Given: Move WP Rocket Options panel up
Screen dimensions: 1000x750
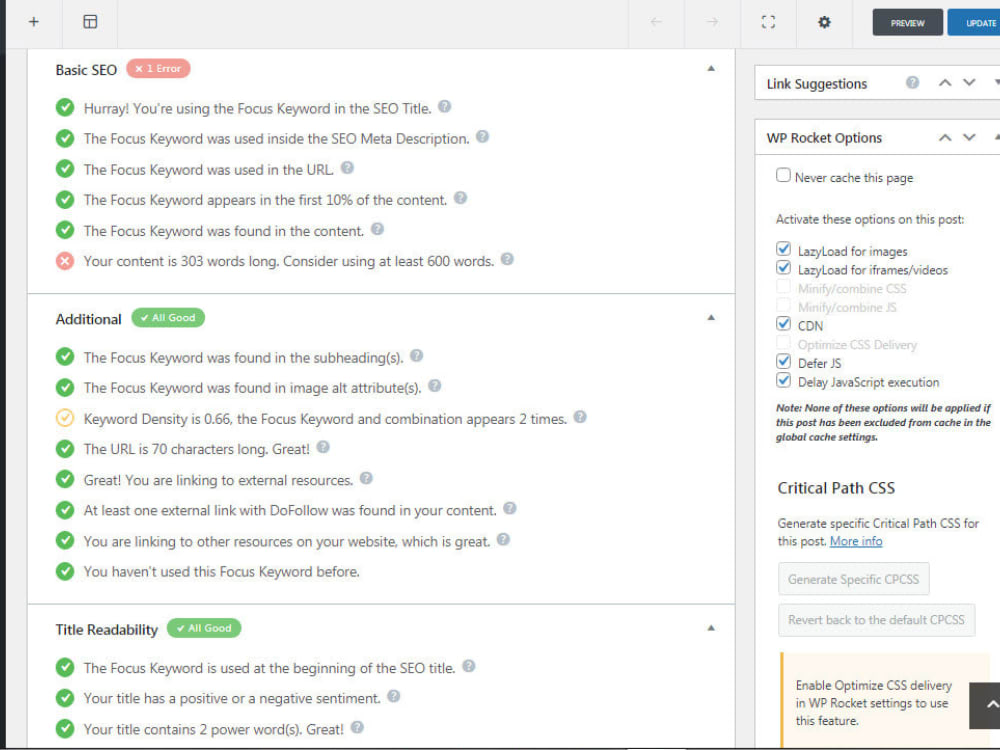Looking at the screenshot, I should pos(945,138).
